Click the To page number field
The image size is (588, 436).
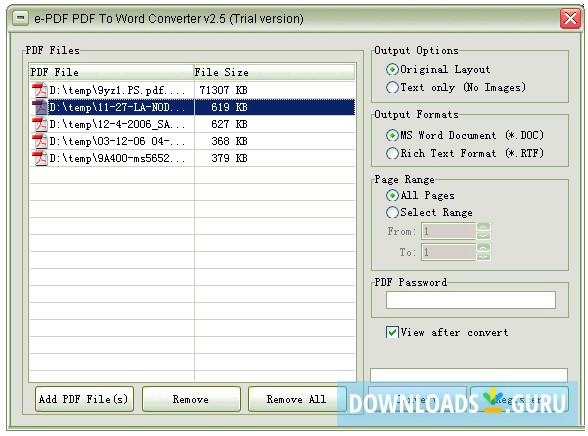click(449, 252)
